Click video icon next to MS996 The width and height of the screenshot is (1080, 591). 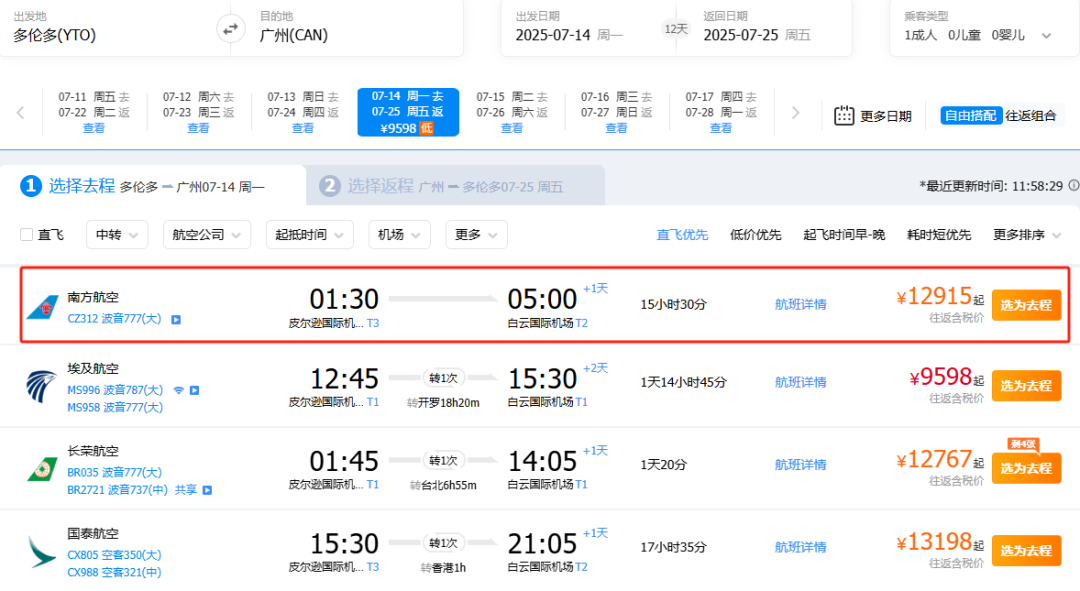click(195, 390)
